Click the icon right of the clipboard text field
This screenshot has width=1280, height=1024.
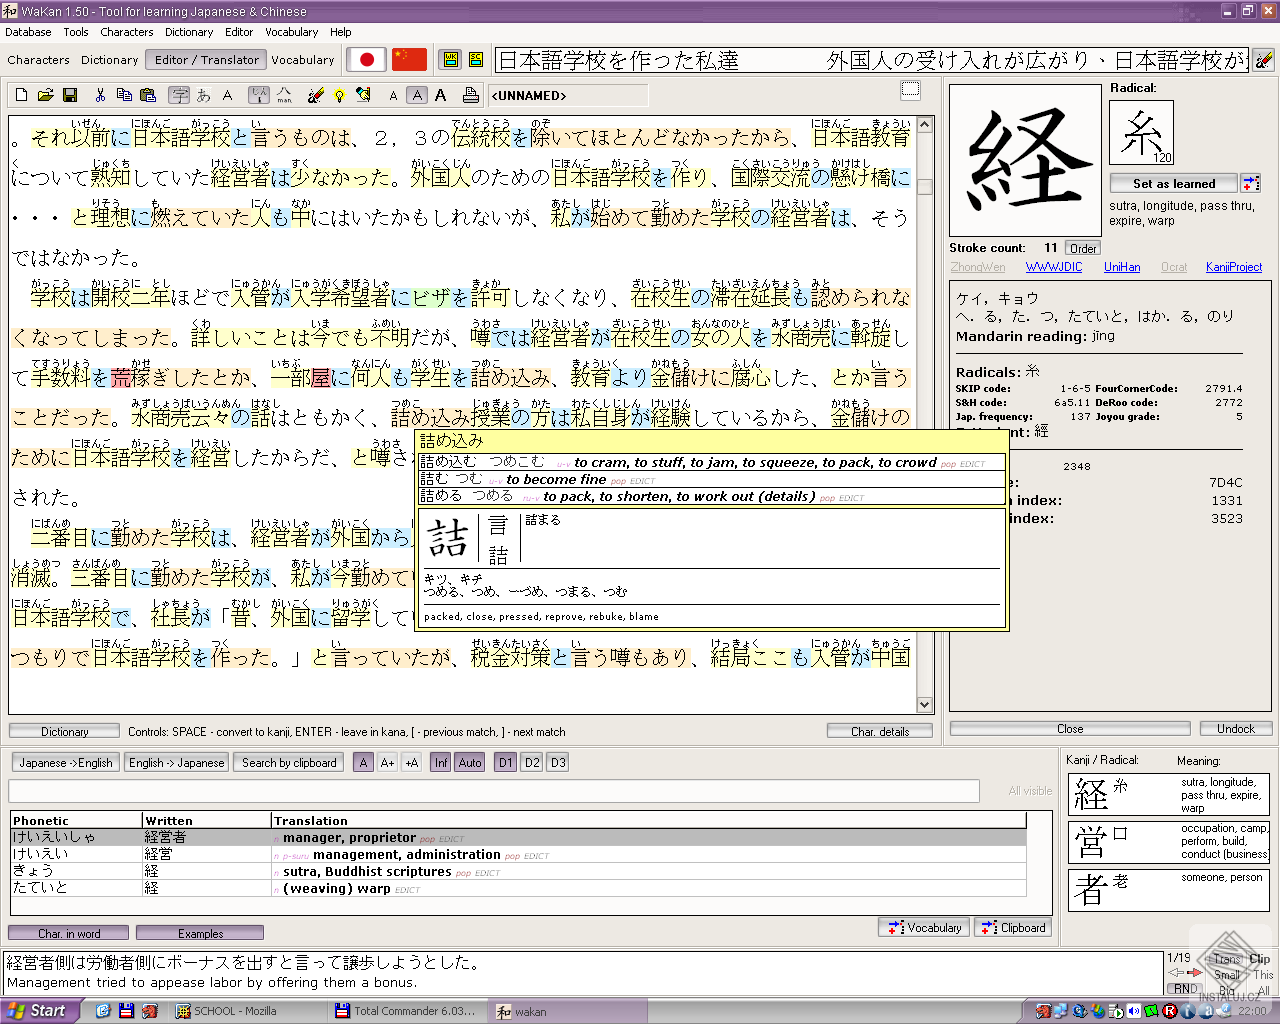[1264, 60]
